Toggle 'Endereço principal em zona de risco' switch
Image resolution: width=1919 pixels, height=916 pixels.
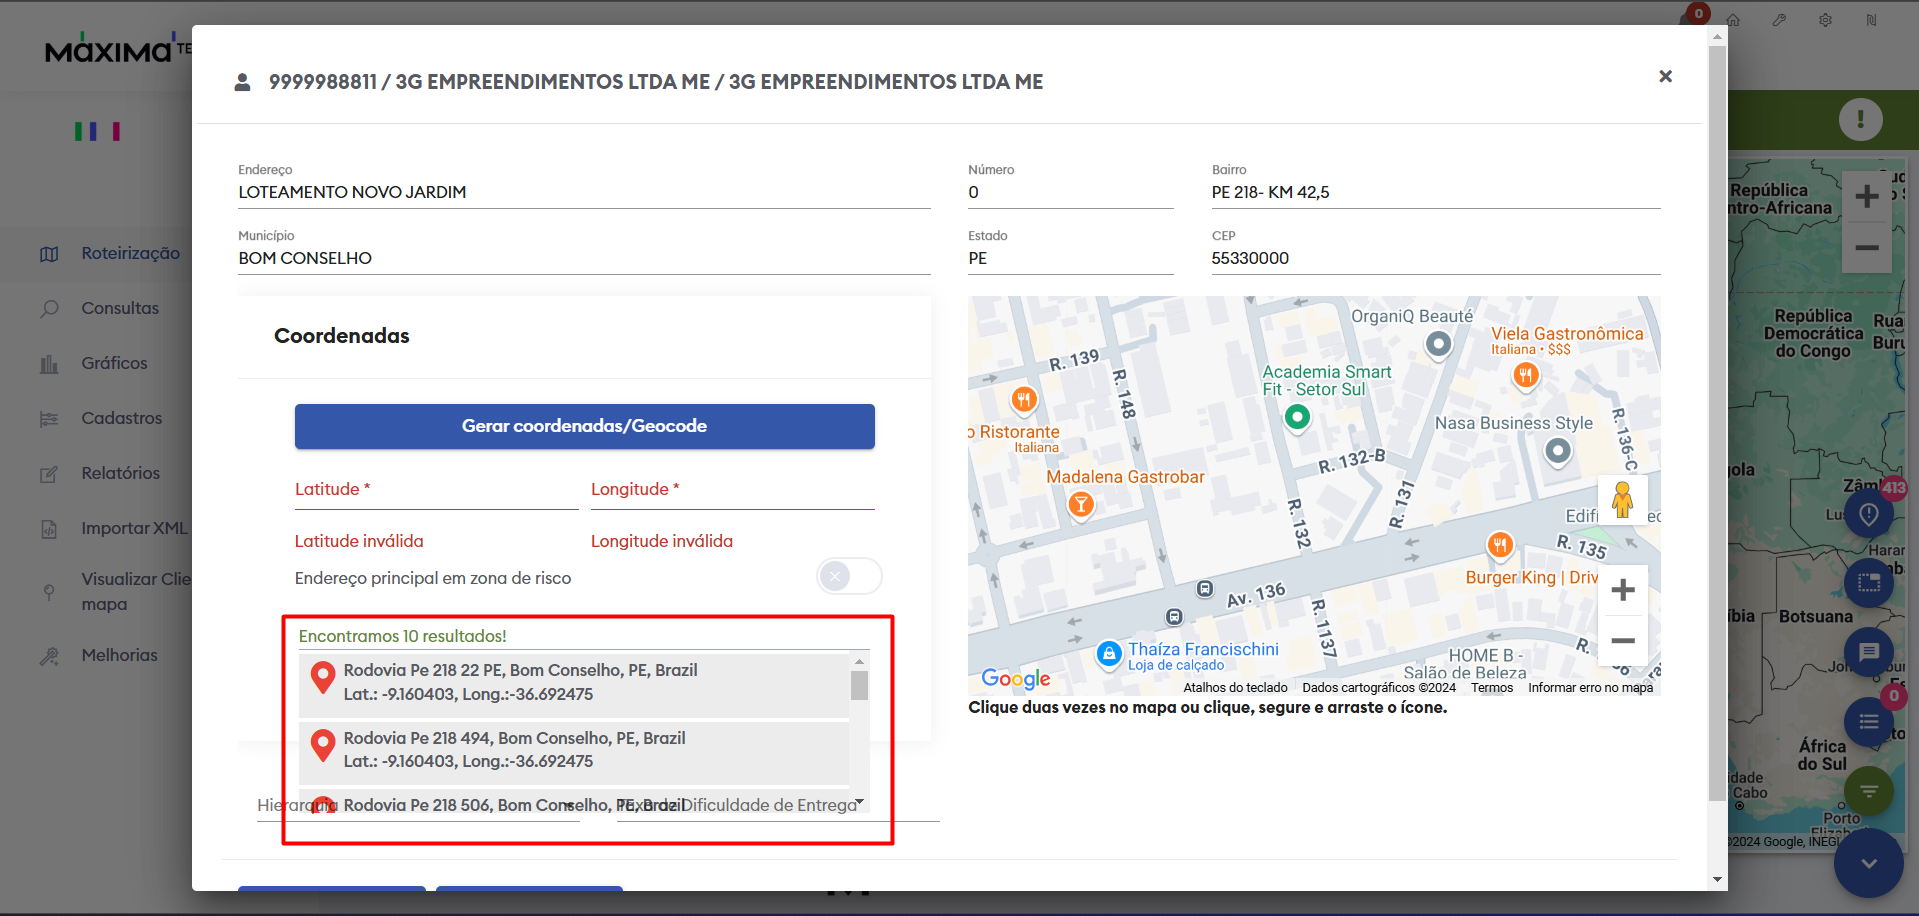[x=848, y=576]
